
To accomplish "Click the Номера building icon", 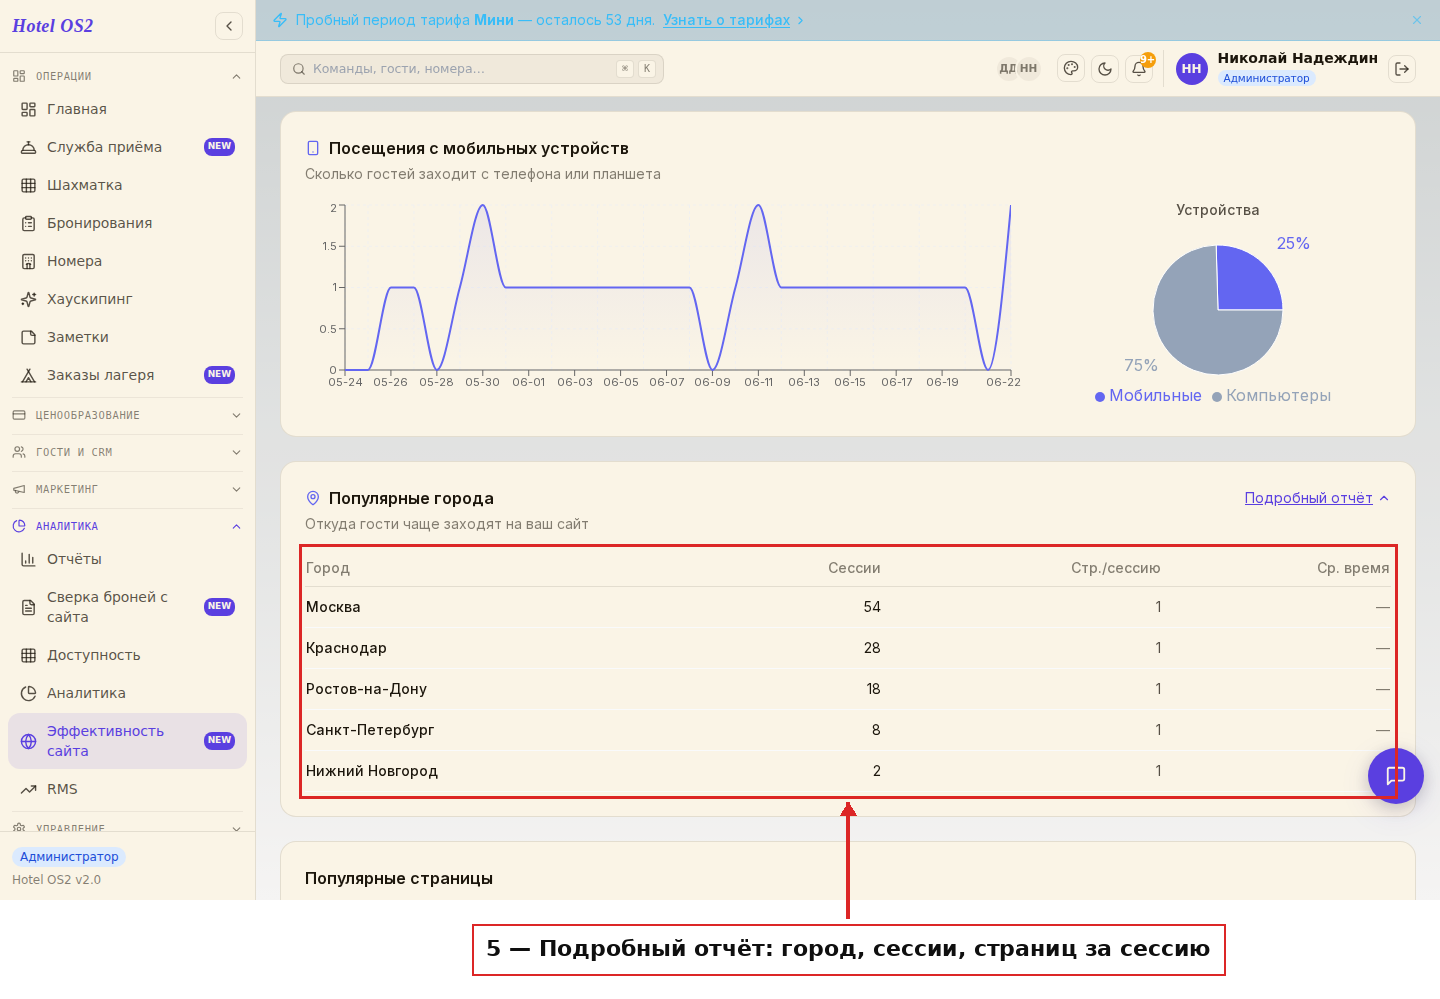I will tap(28, 261).
